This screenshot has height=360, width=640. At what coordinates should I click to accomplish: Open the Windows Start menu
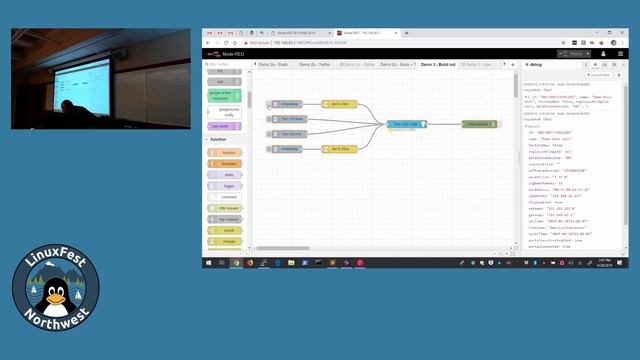click(x=209, y=263)
